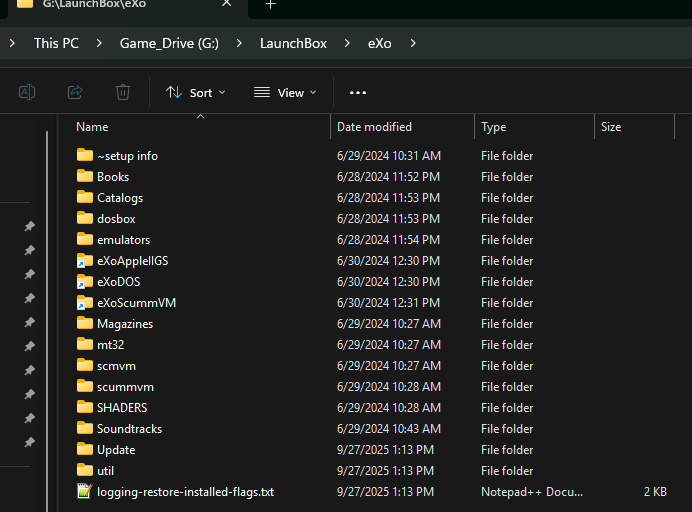692x512 pixels.
Task: Select the logging-restore-installed-flags.txt file icon
Action: click(84, 492)
